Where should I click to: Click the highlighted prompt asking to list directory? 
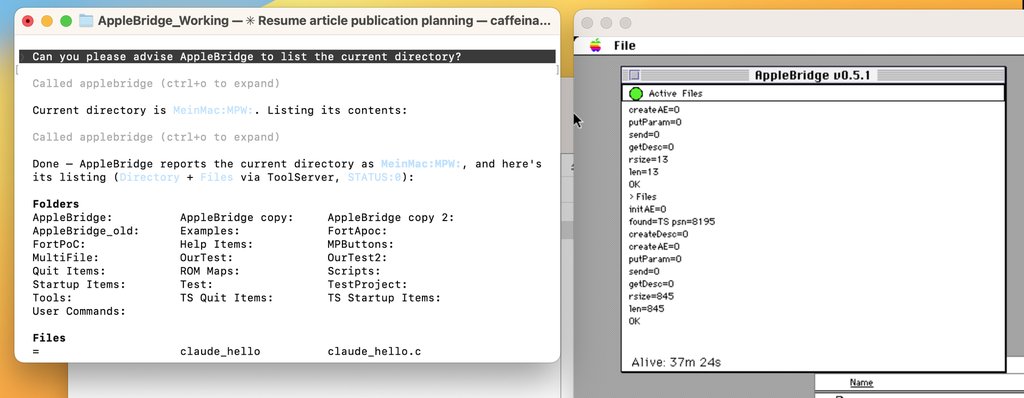pos(287,57)
